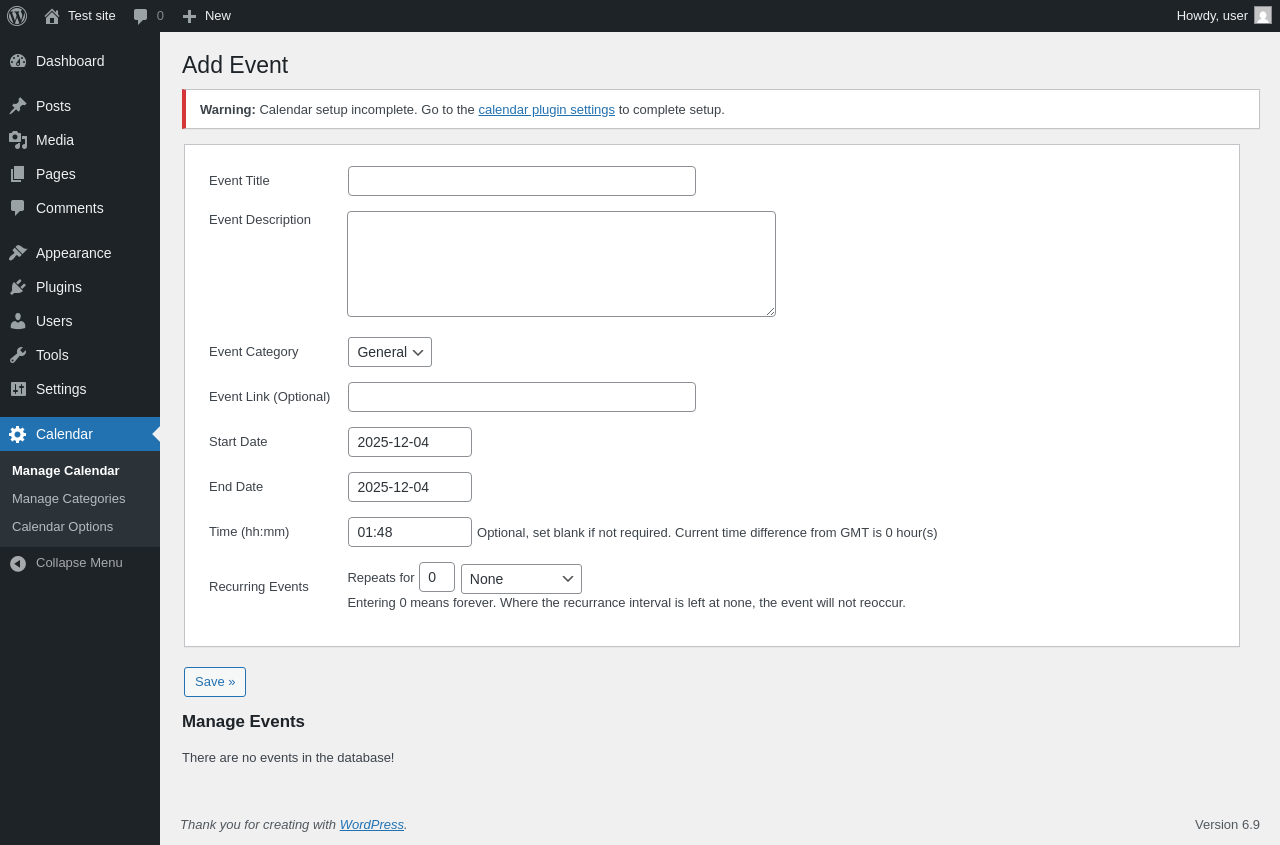Open the recurrence interval None dropdown
The height and width of the screenshot is (845, 1280).
tap(521, 579)
